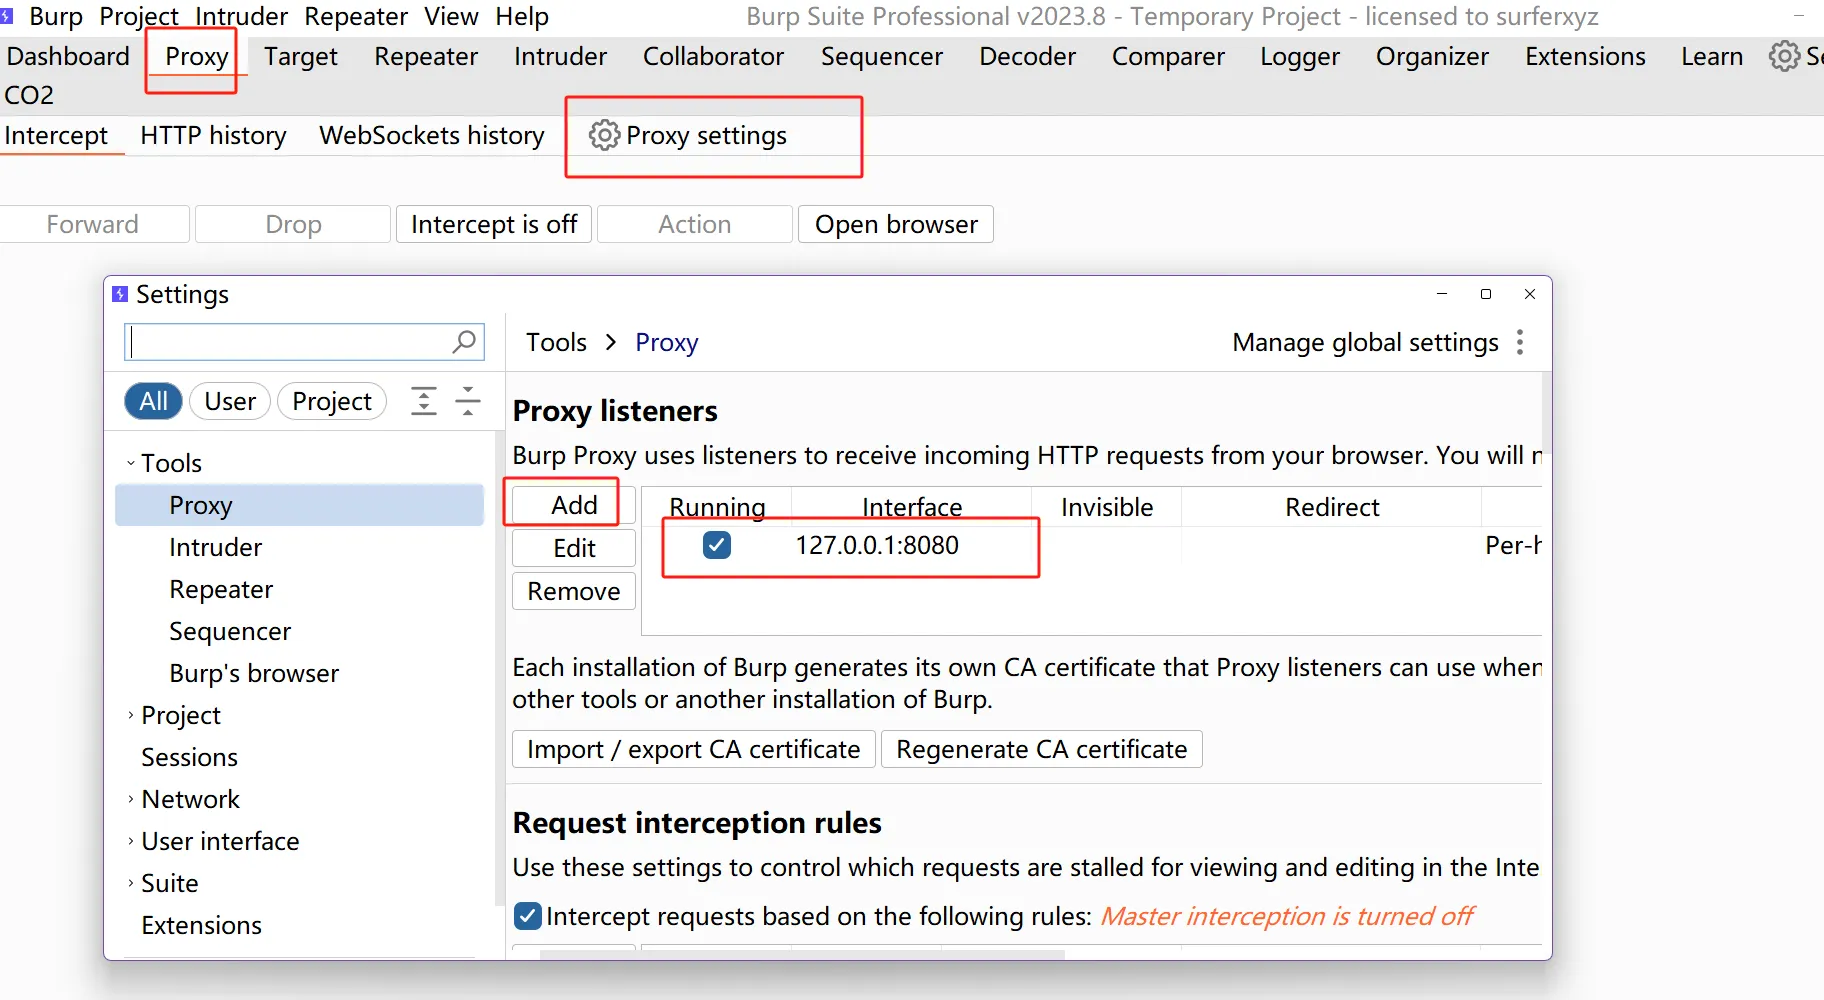Screen dimensions: 1824x1000
Task: Select Burp's browser in the settings tree
Action: 254,673
